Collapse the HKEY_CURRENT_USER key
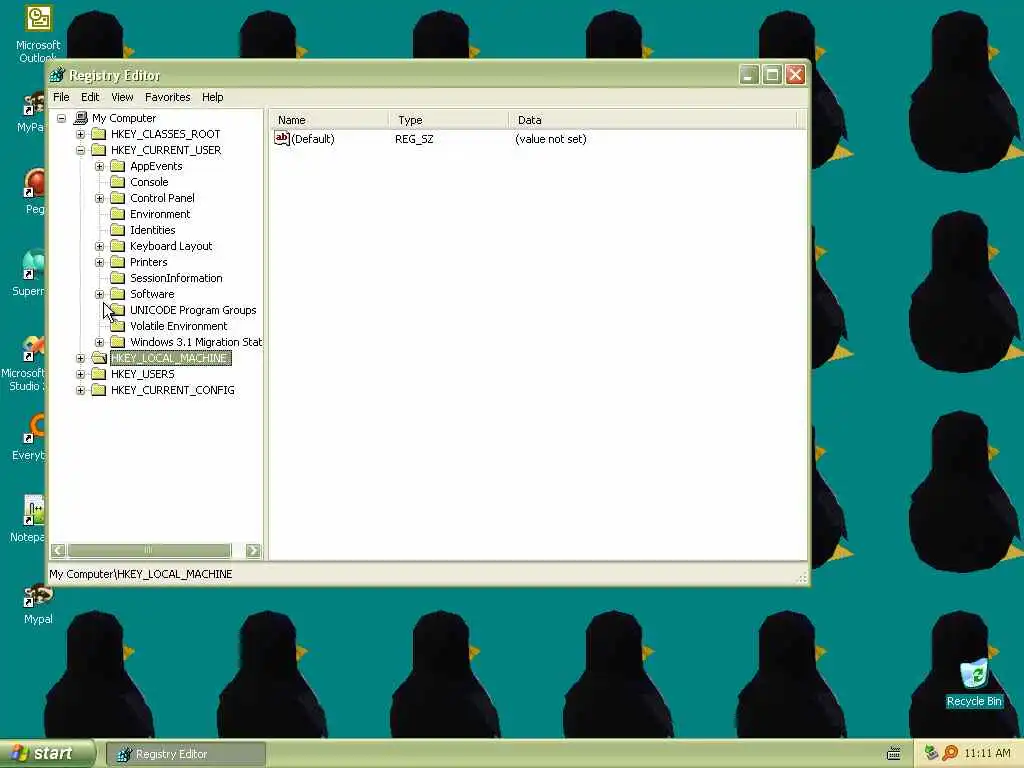Image resolution: width=1024 pixels, height=768 pixels. click(80, 150)
